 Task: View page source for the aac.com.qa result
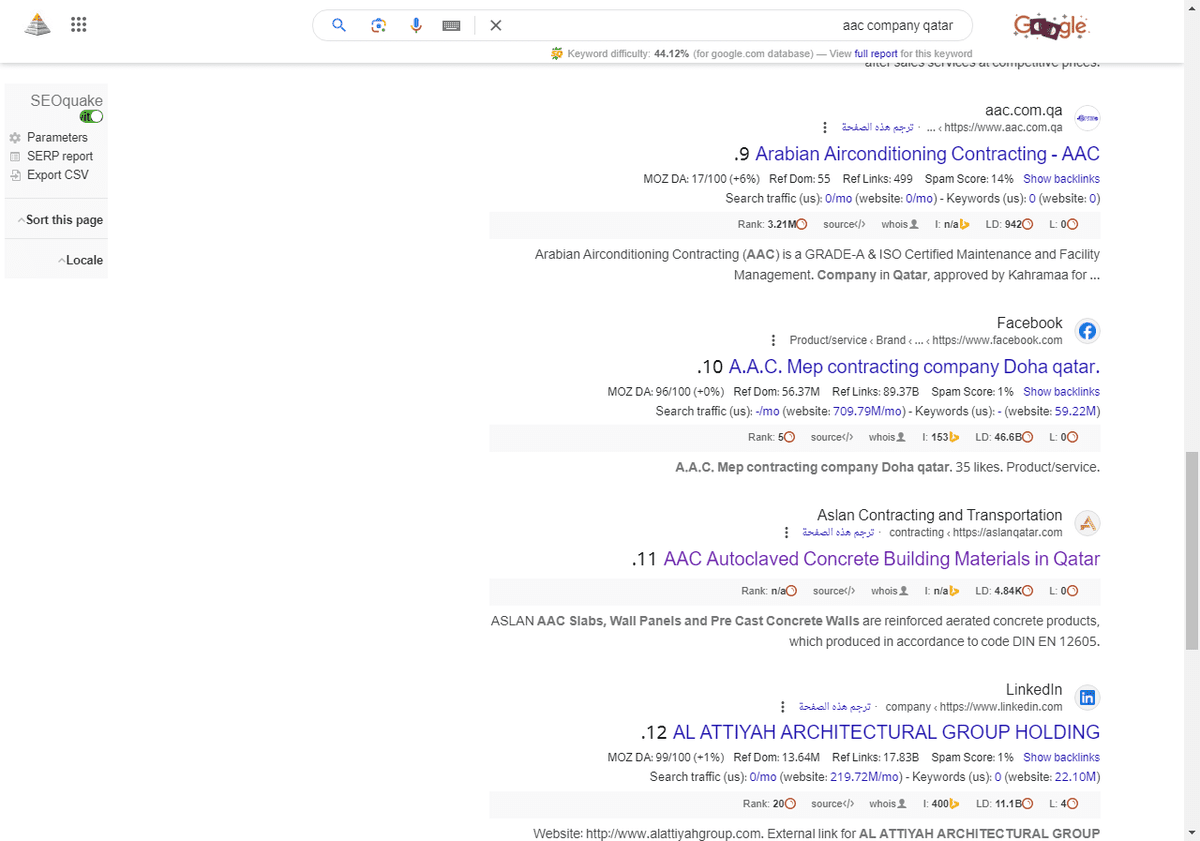(x=843, y=224)
